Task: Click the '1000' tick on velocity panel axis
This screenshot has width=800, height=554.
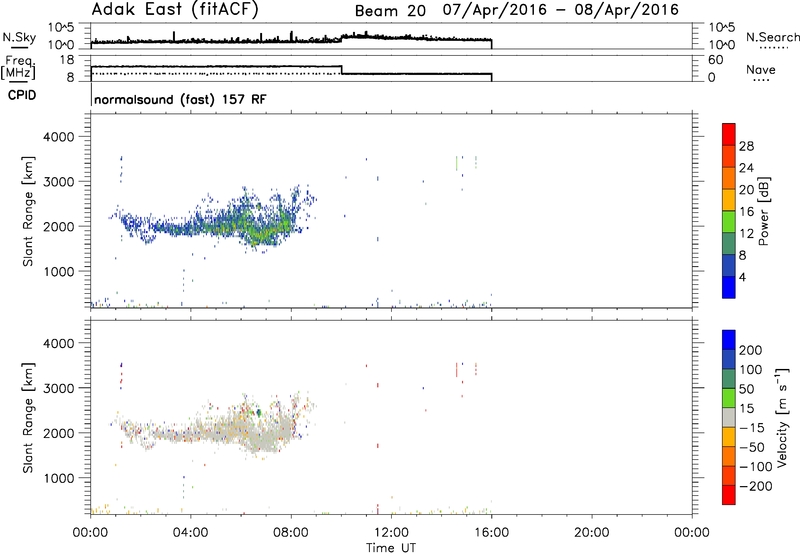Action: click(58, 478)
